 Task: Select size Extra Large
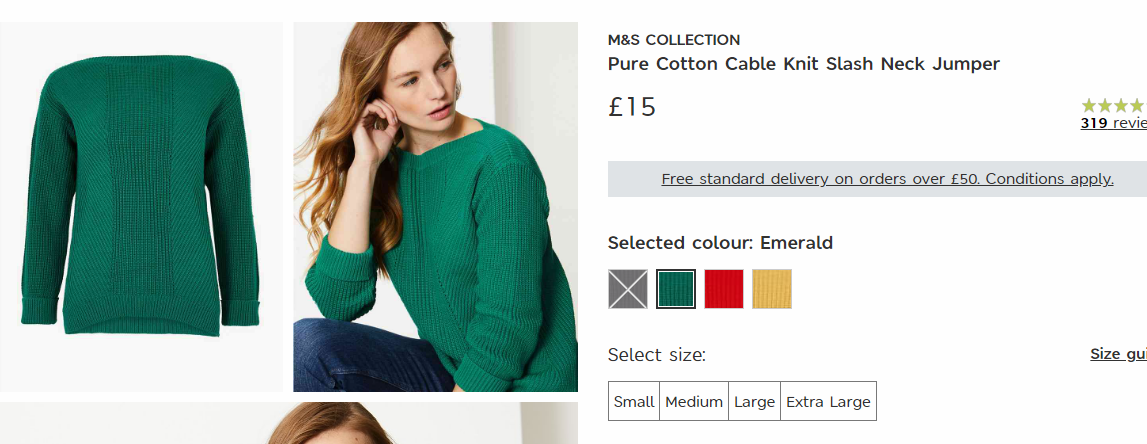pos(828,402)
